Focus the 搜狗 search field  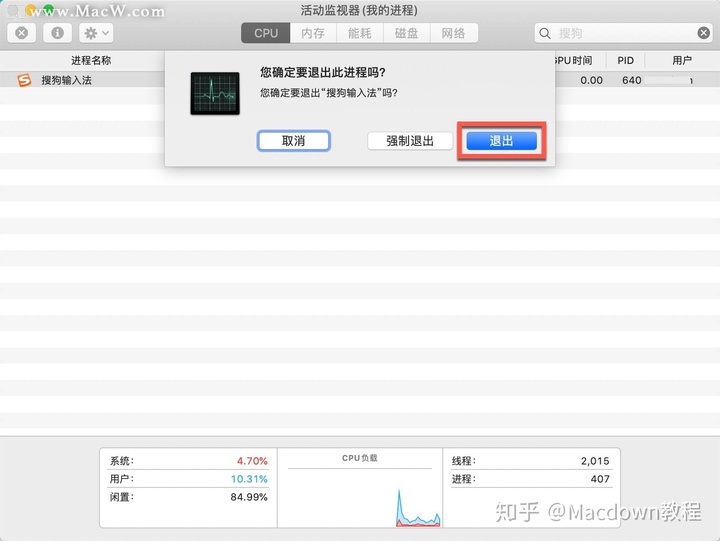(x=624, y=33)
